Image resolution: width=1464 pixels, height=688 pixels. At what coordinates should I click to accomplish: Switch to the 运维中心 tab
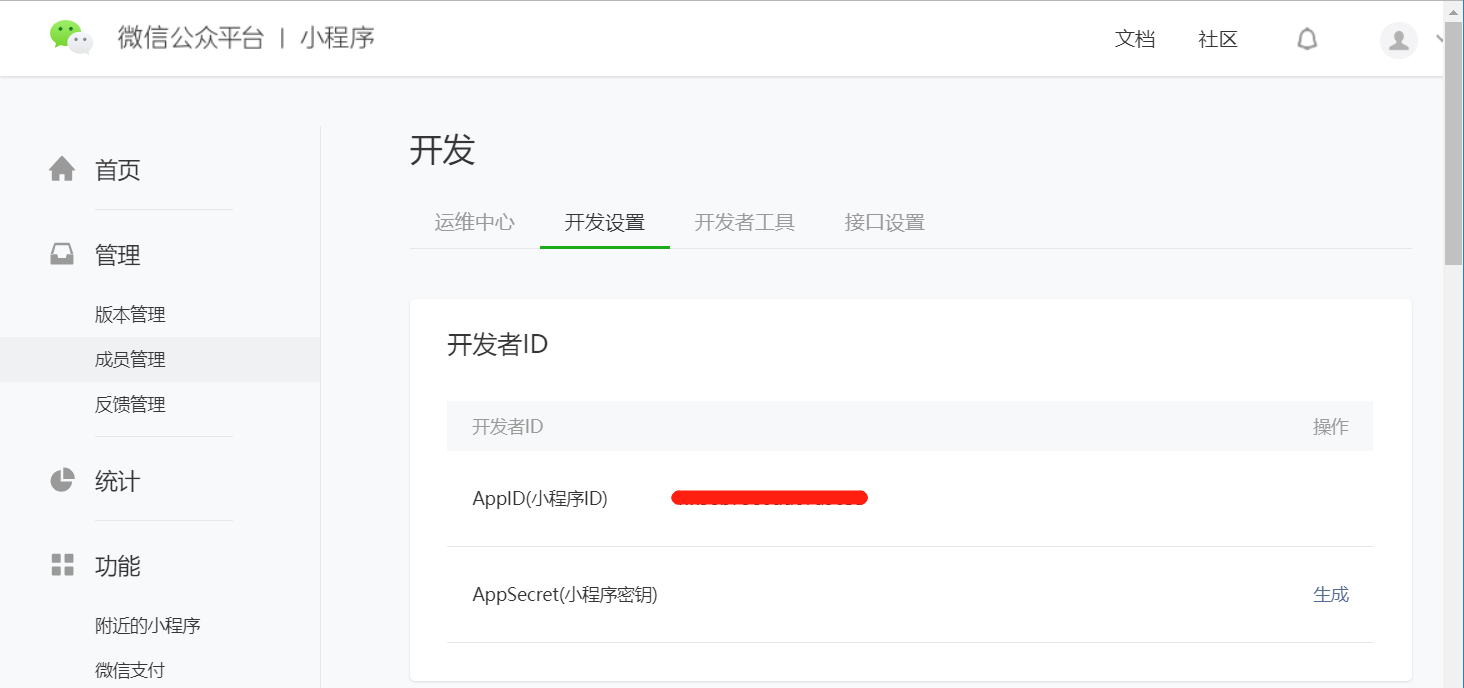475,222
